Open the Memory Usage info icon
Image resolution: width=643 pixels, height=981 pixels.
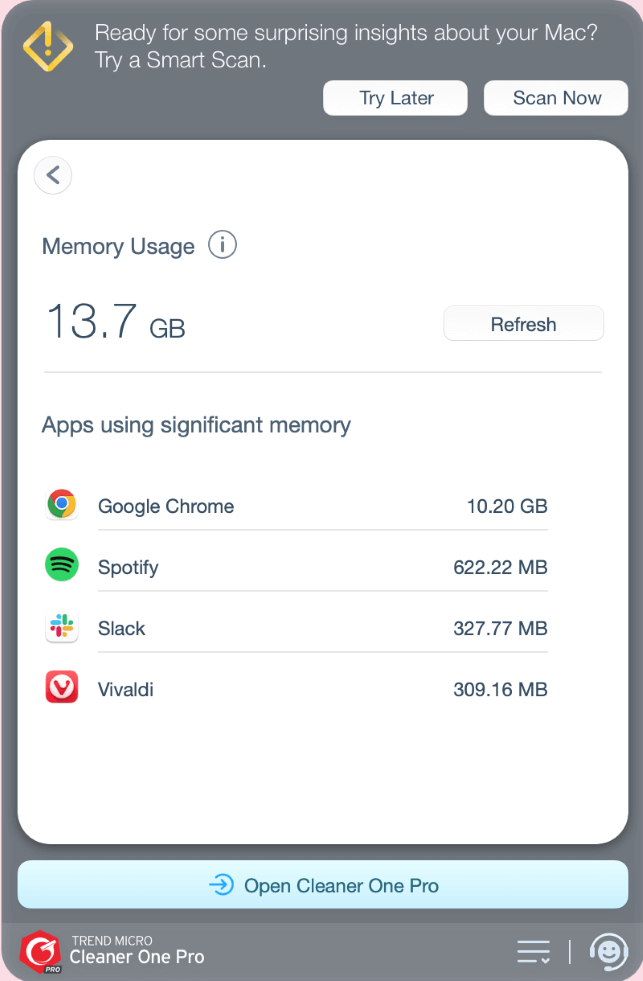(x=222, y=245)
